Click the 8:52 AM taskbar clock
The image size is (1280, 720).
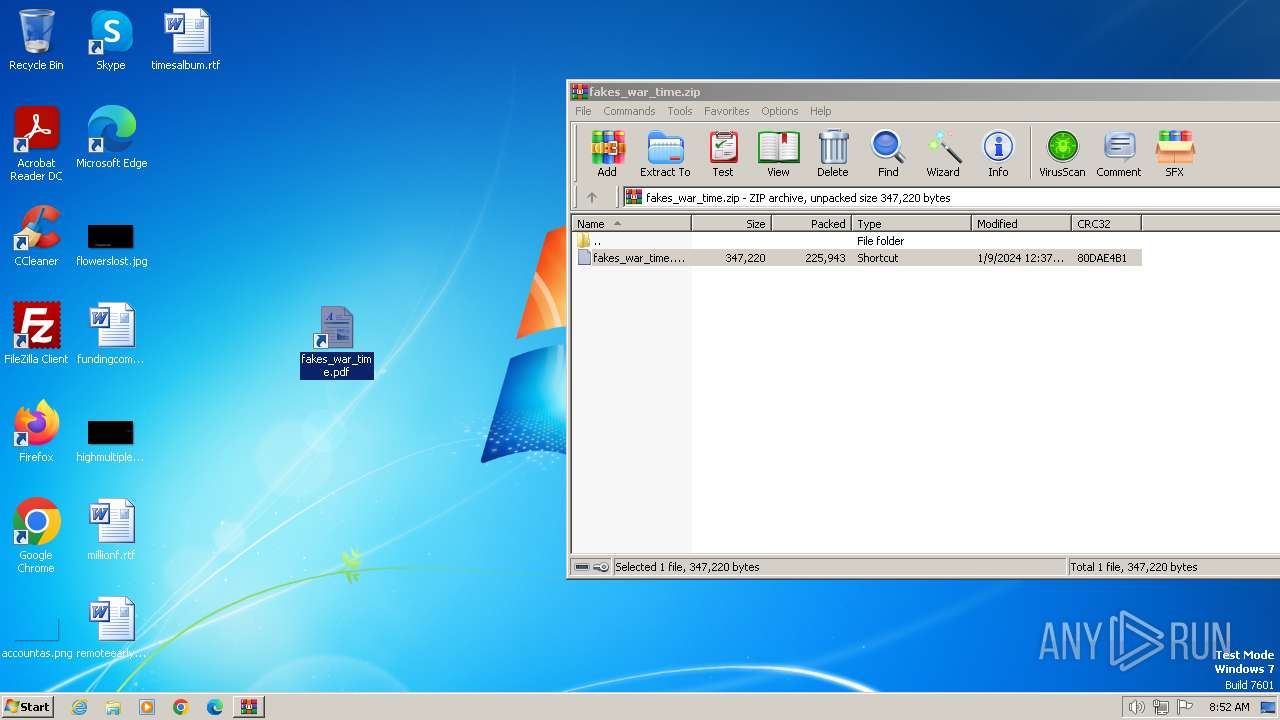(x=1229, y=707)
